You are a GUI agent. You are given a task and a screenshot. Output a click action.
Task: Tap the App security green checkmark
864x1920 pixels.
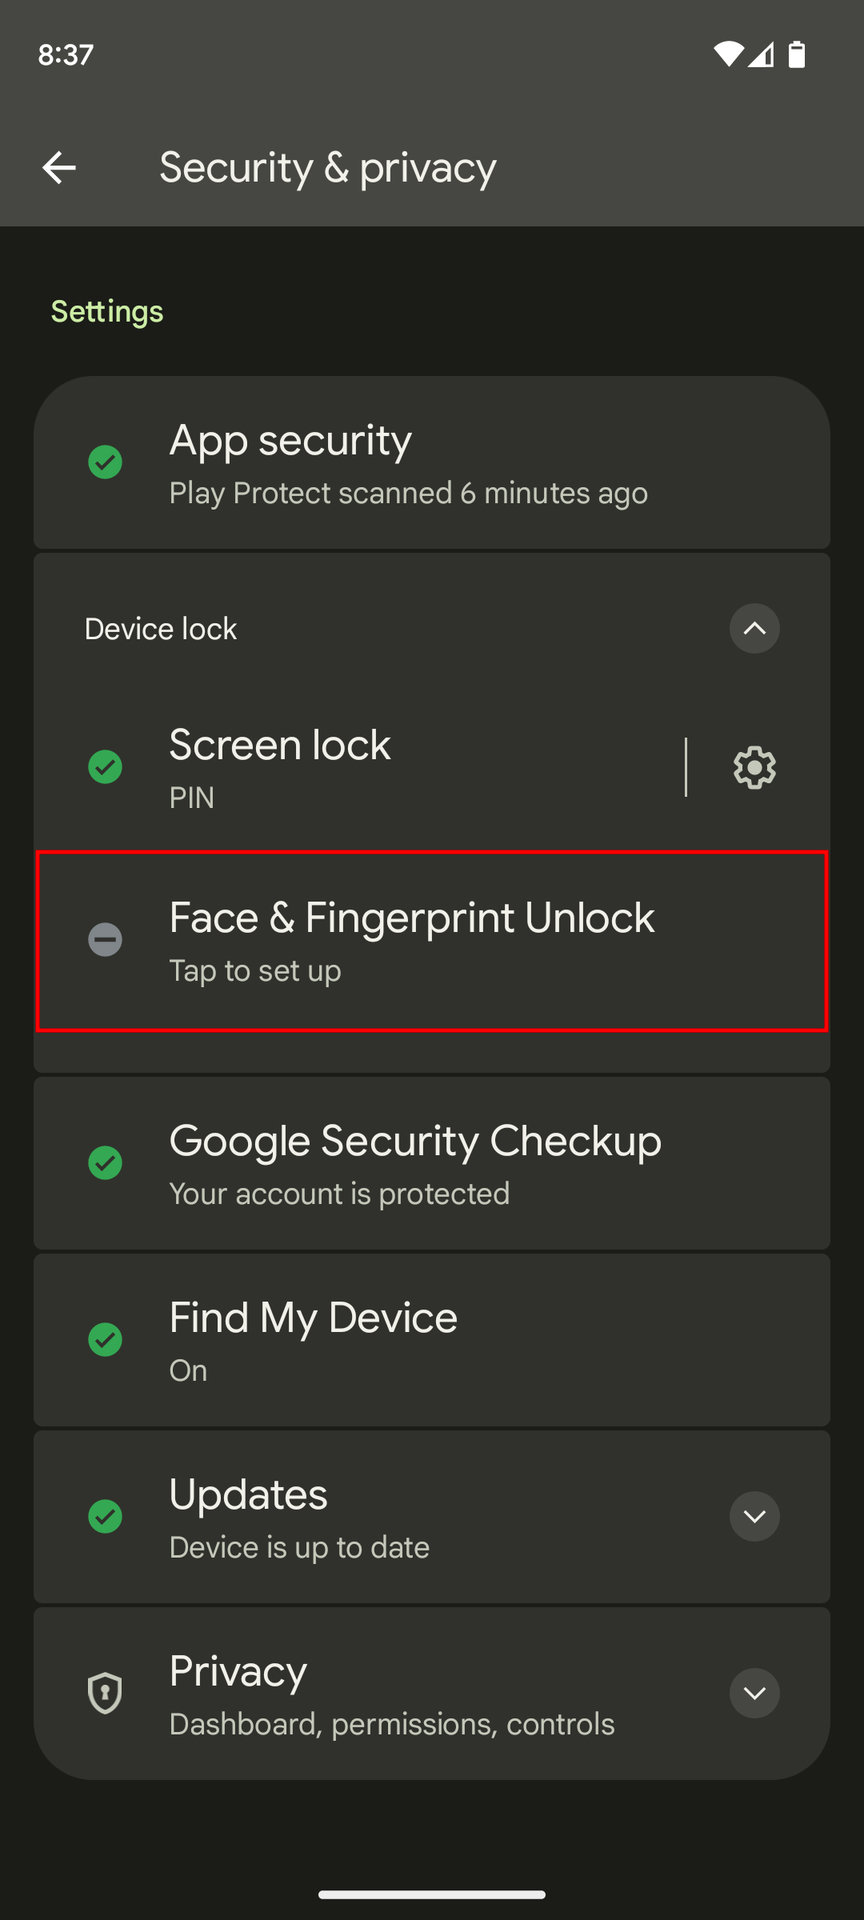105,462
